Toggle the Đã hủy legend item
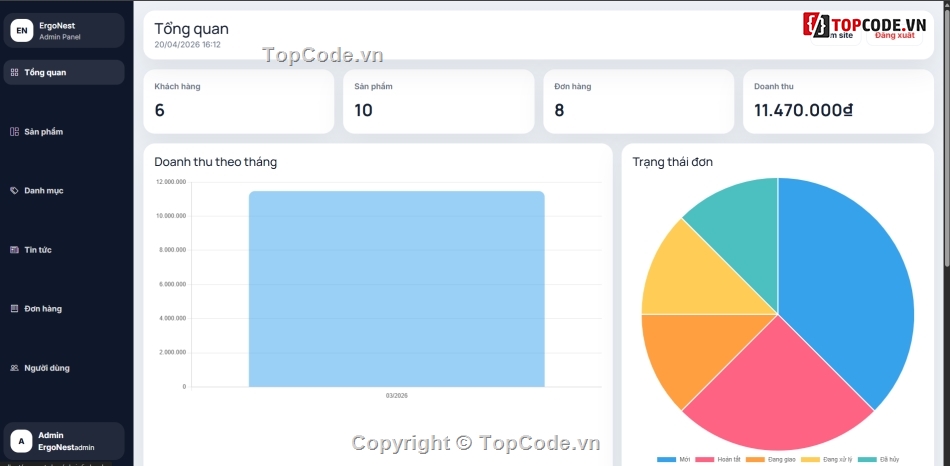 tap(877, 460)
